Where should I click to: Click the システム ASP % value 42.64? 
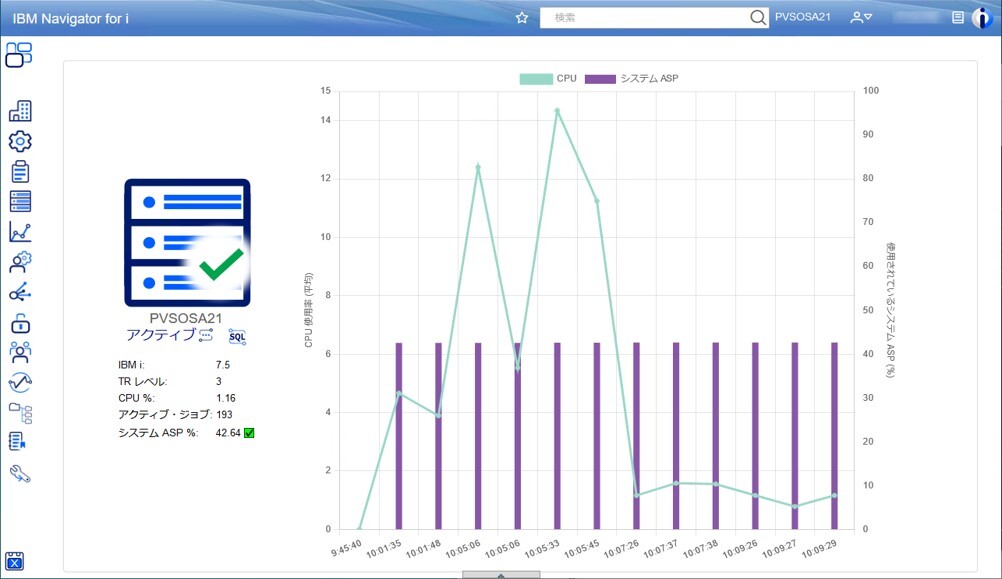(228, 433)
